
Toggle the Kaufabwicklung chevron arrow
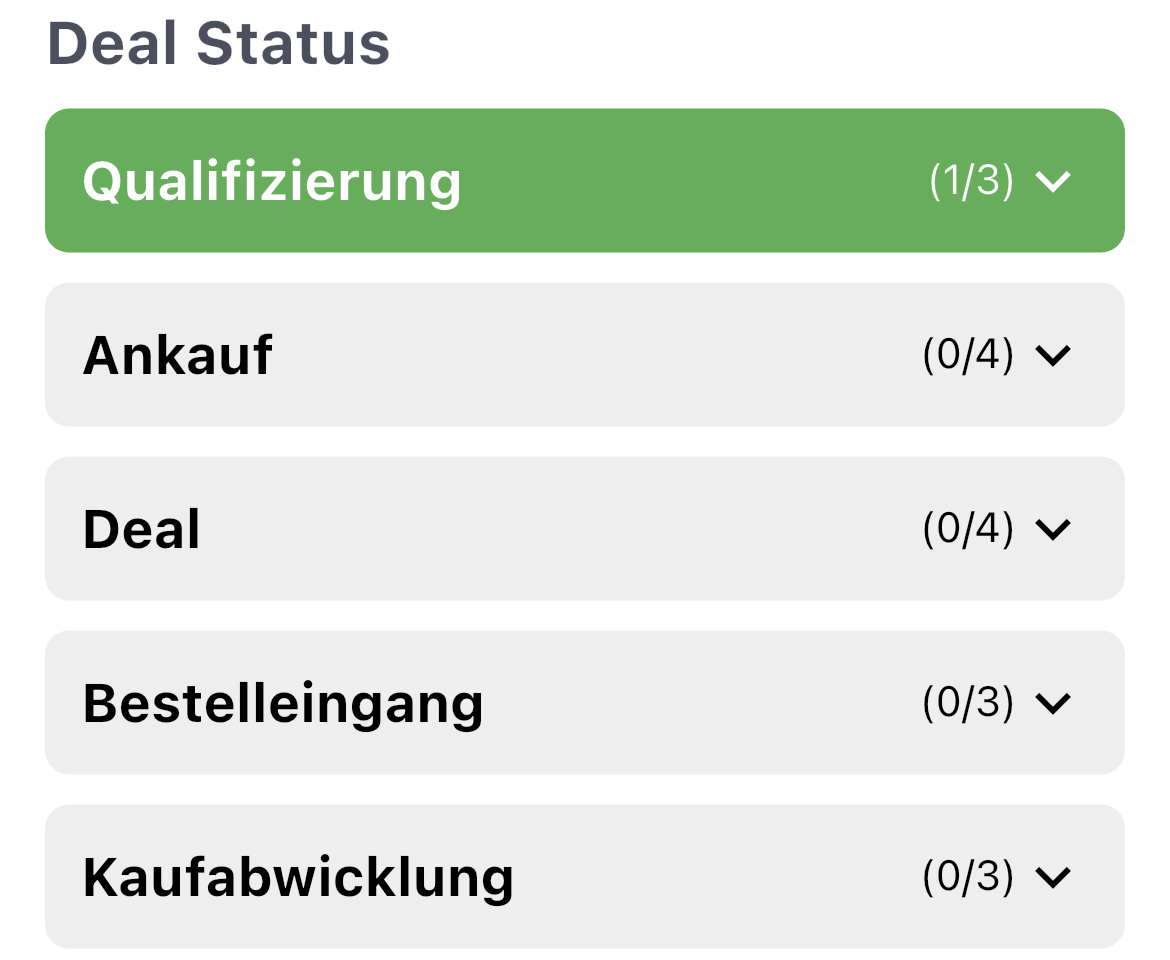1053,877
